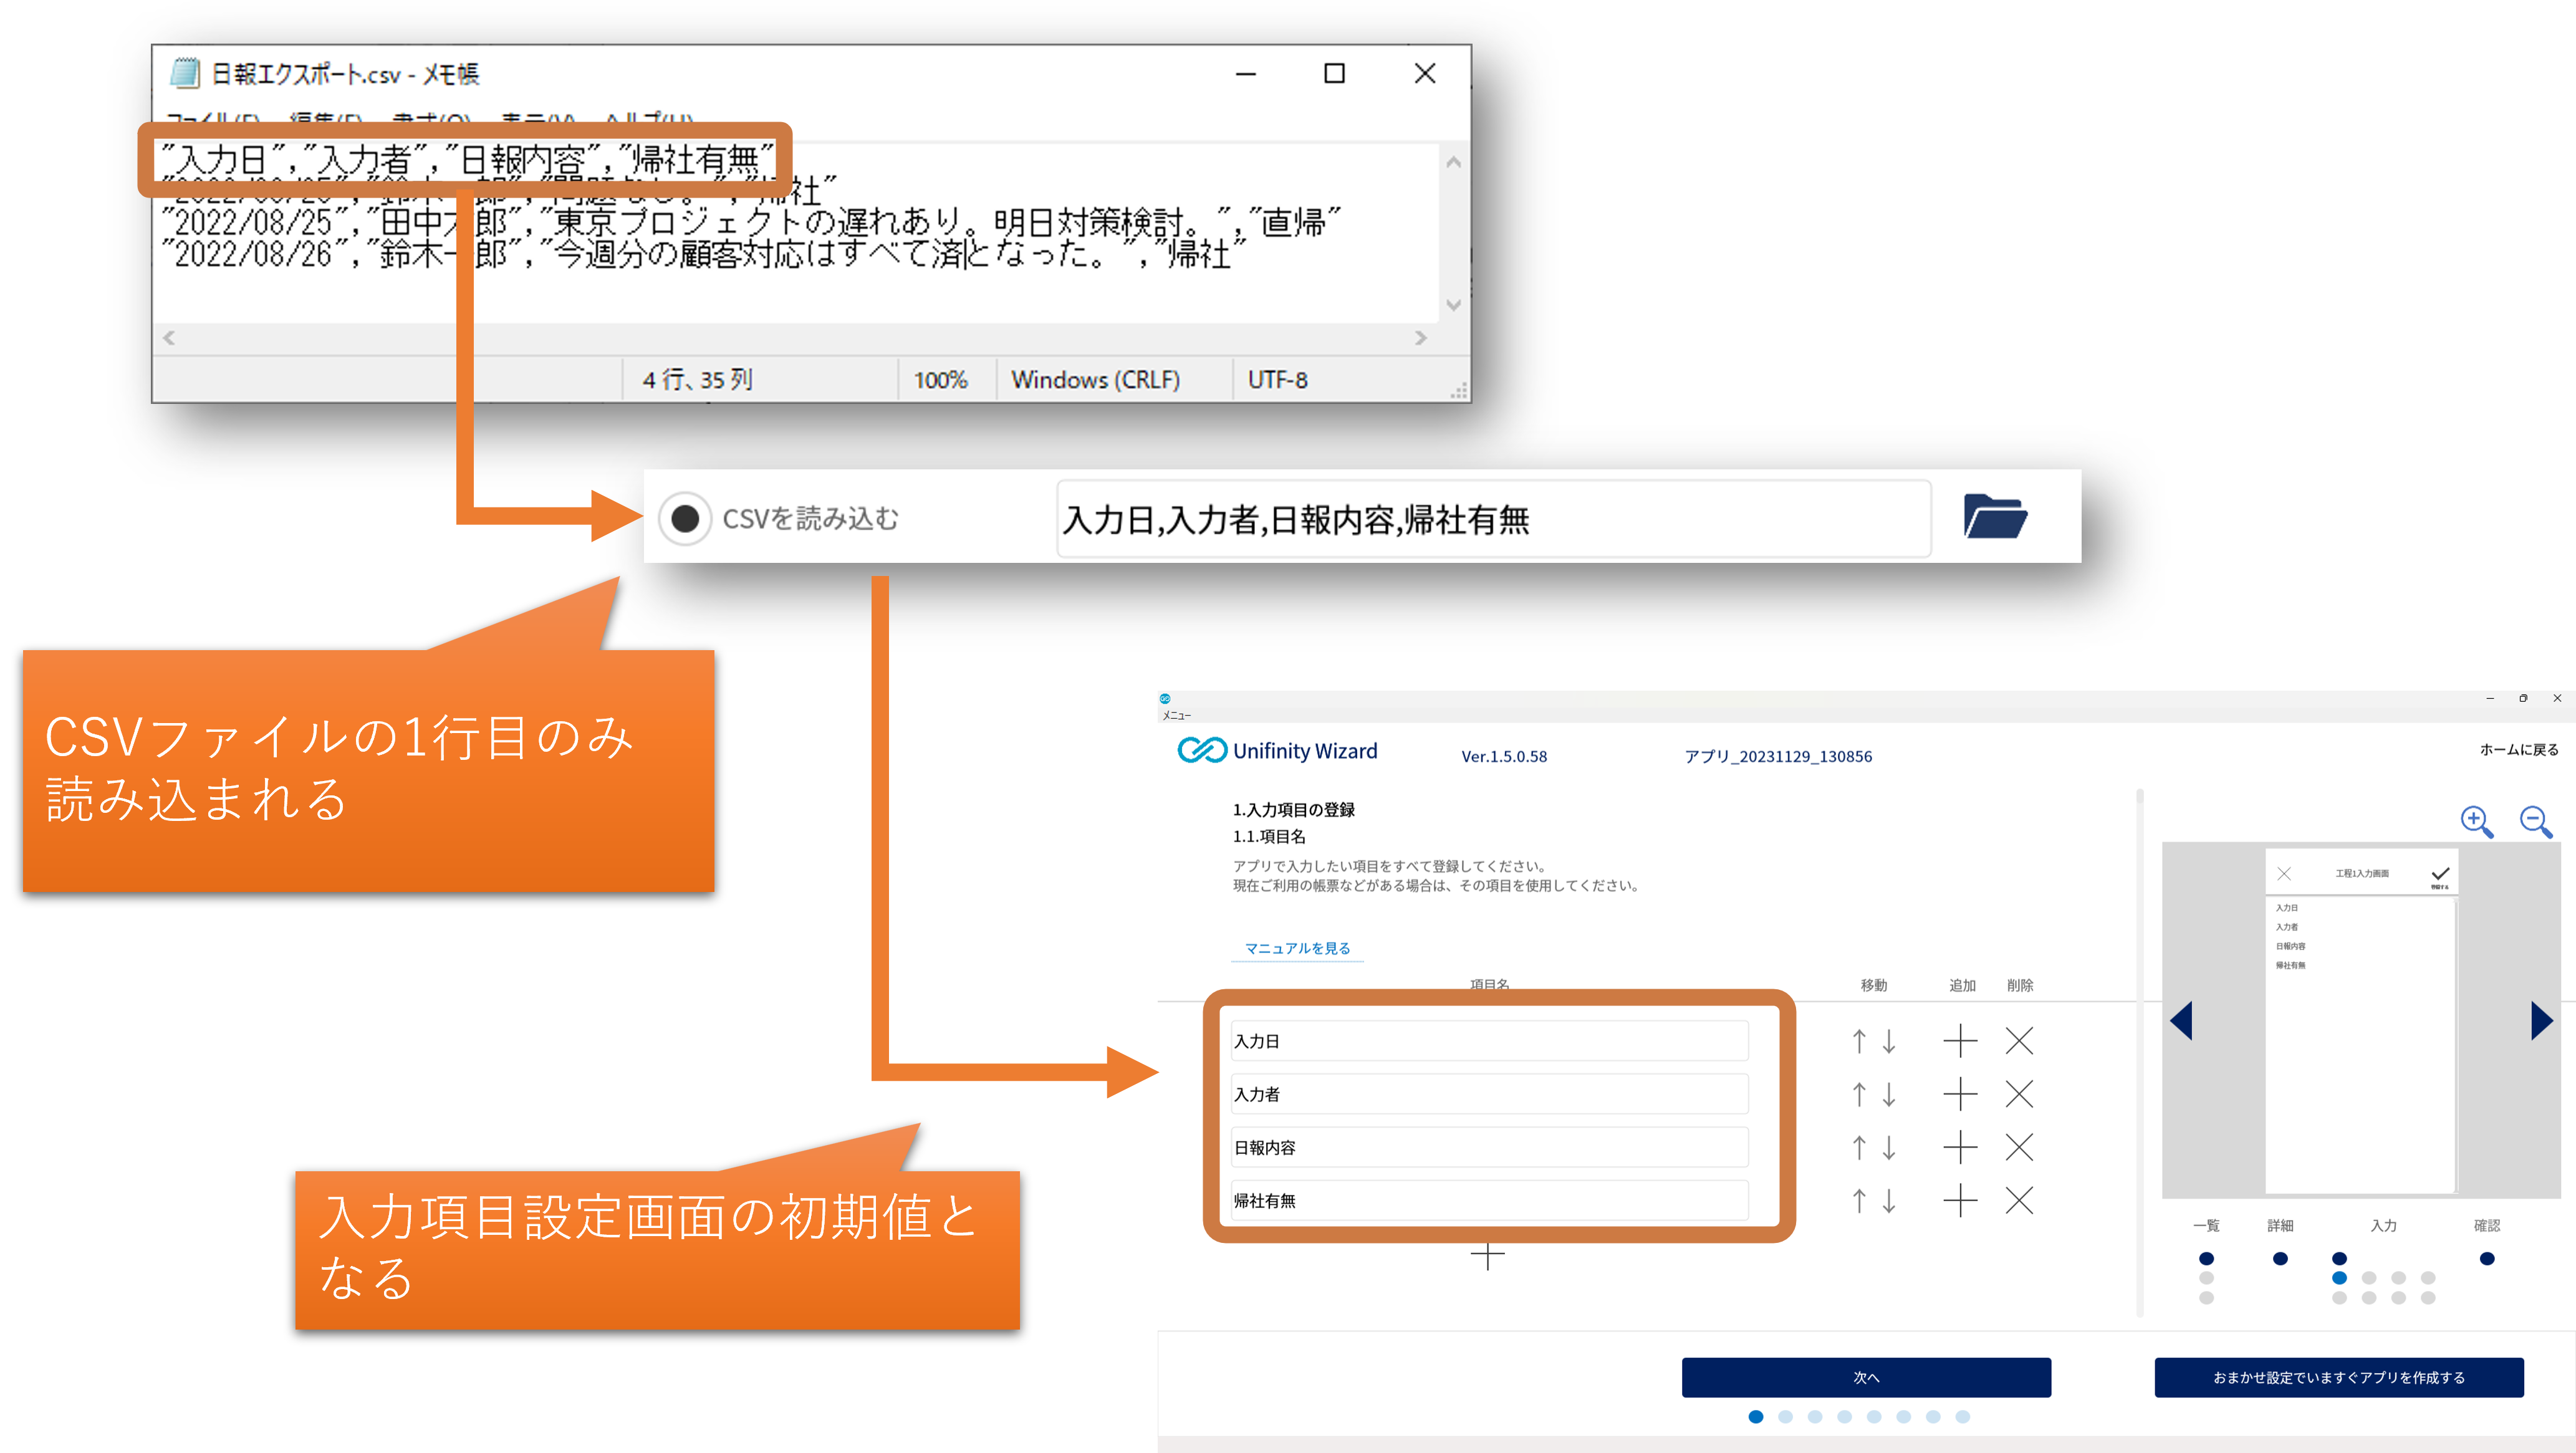
Task: Open マニュアルを見る link
Action: click(1297, 948)
